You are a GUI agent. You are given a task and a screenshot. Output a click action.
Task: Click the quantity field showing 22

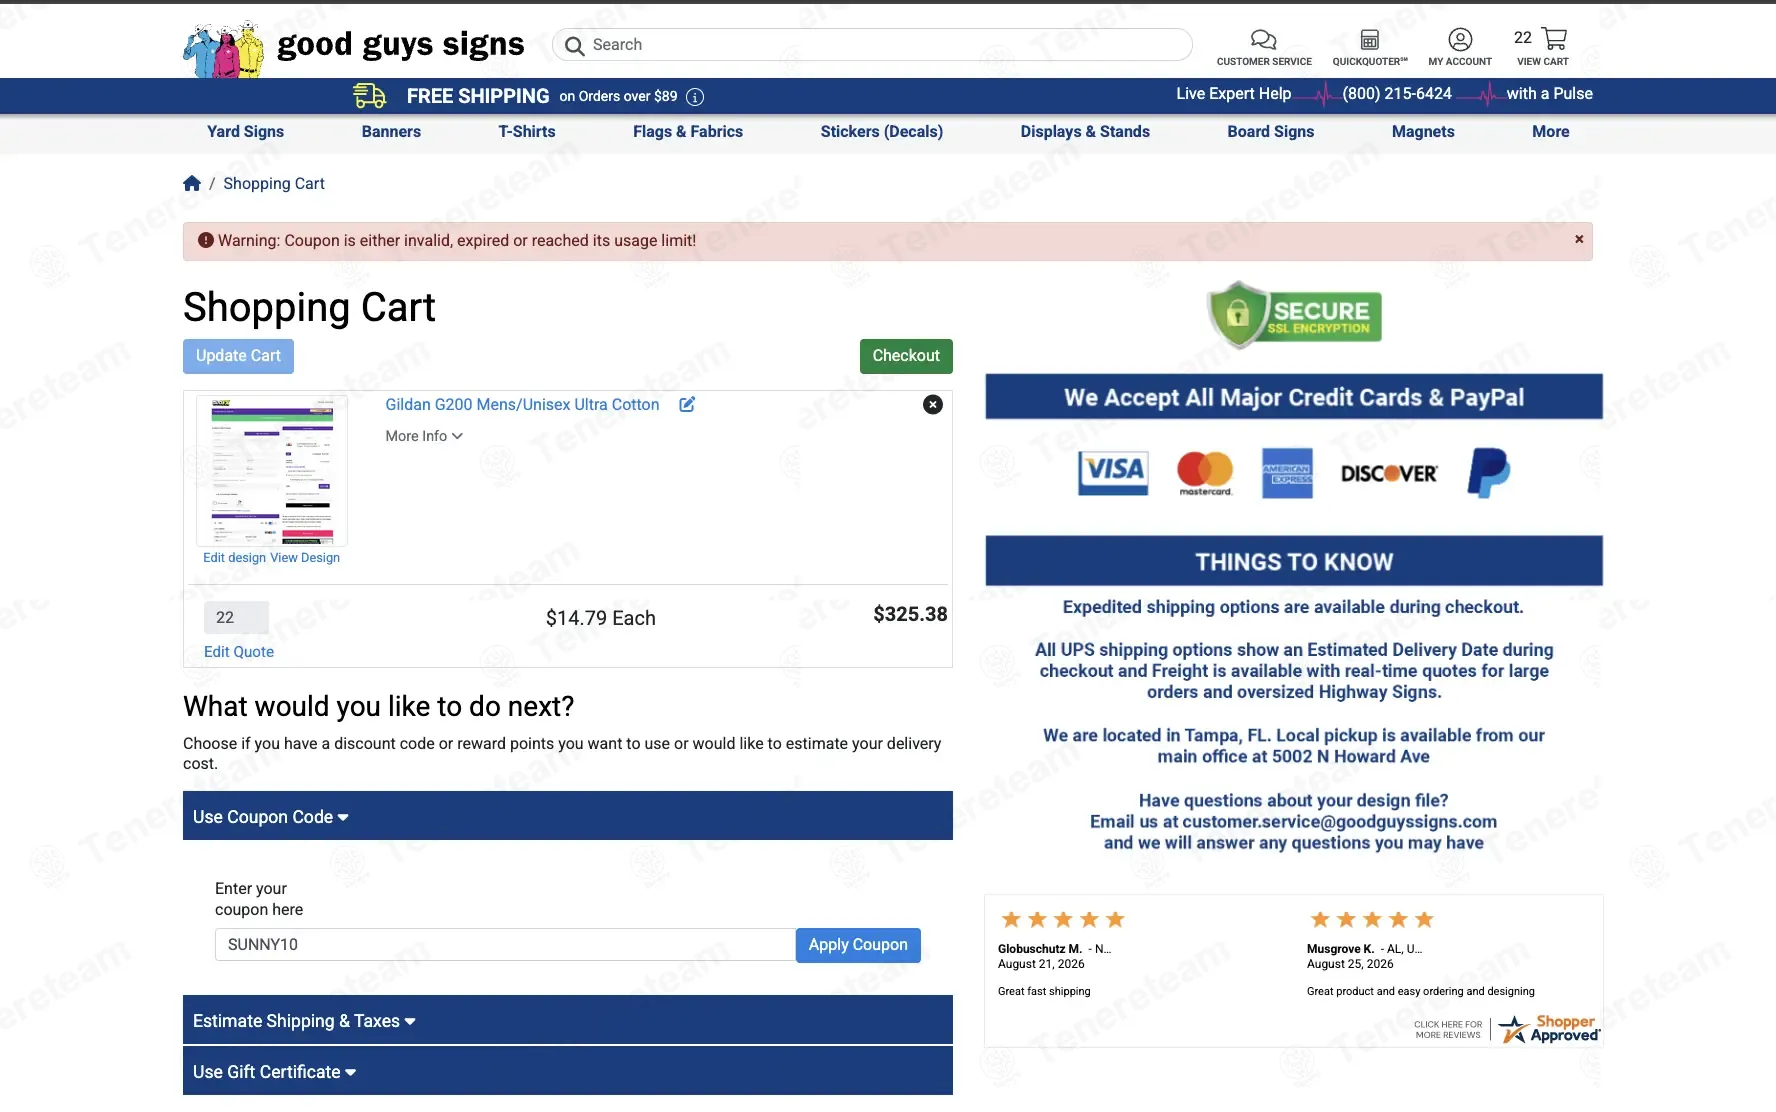tap(236, 618)
